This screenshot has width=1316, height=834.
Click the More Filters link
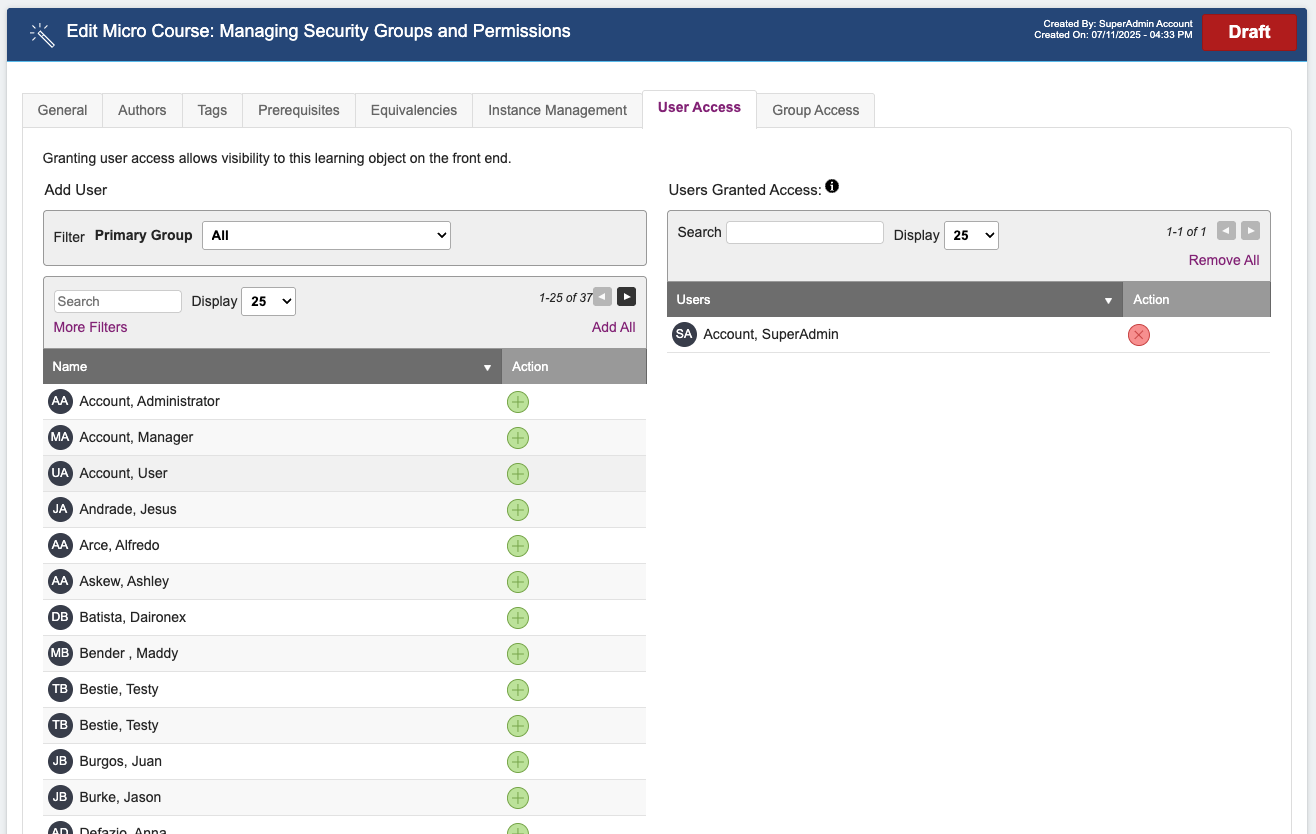(90, 327)
